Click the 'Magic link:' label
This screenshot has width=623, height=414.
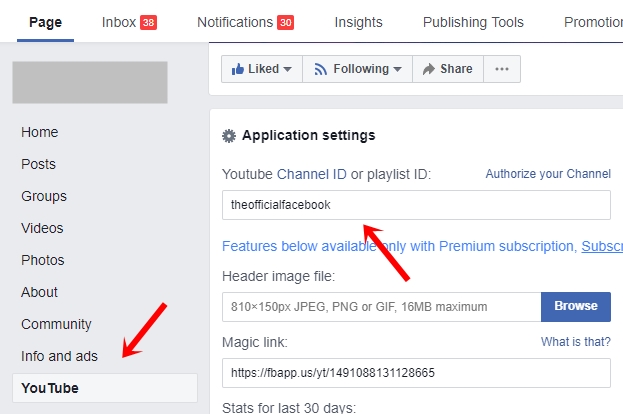pyautogui.click(x=255, y=342)
